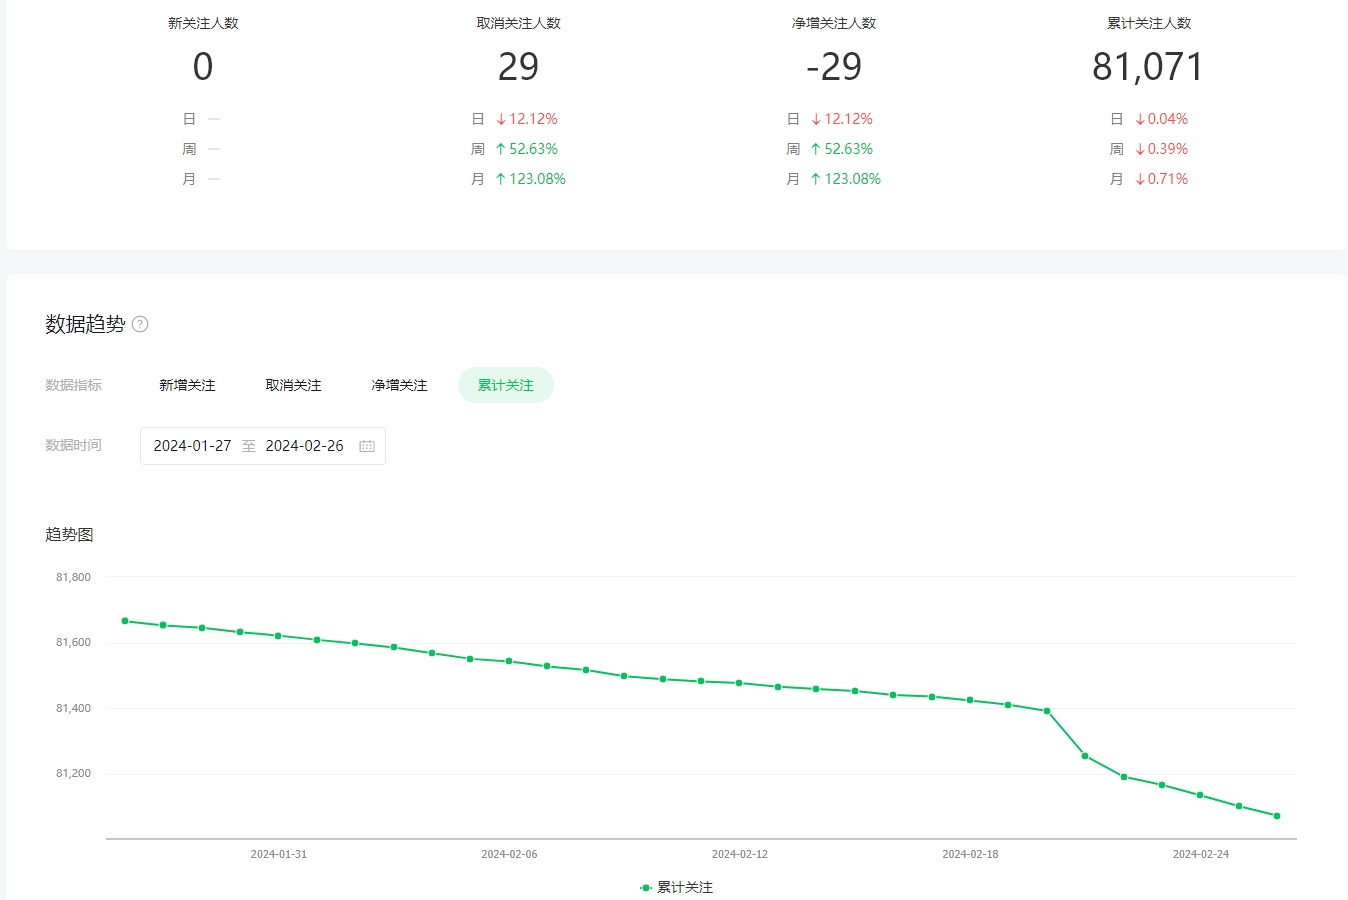Choose the 净增关注 metric tab
The image size is (1348, 900).
pos(399,385)
